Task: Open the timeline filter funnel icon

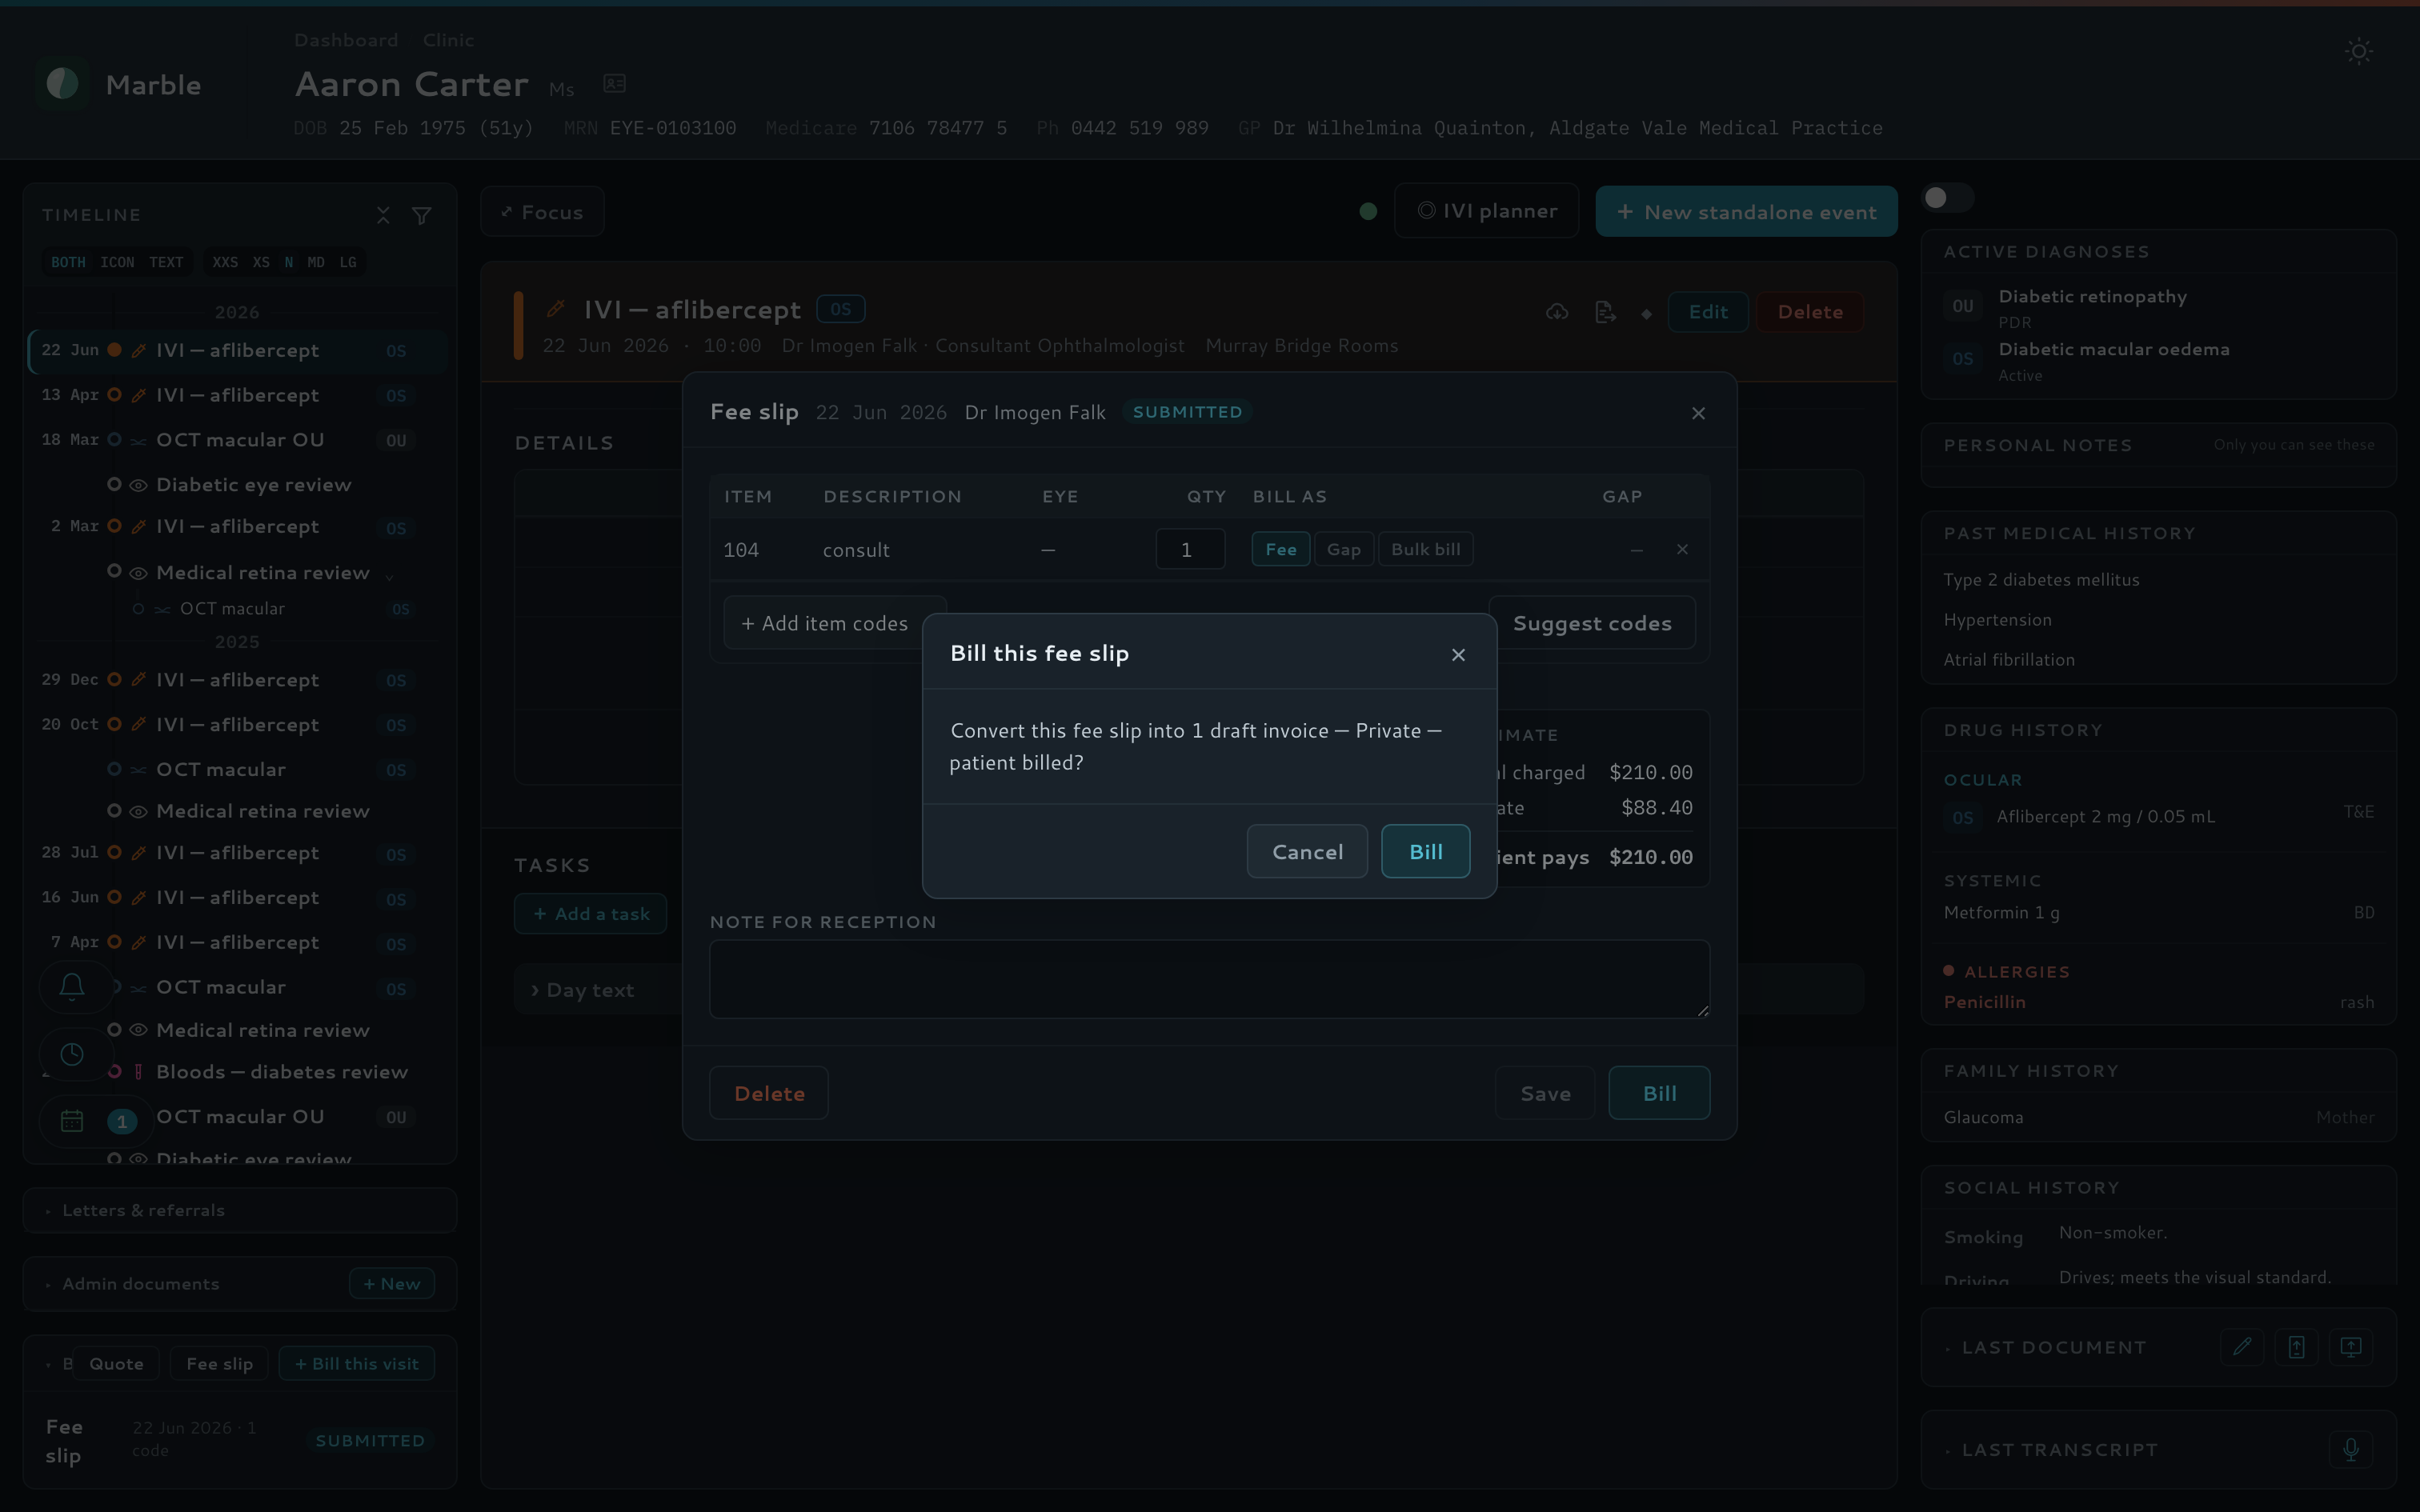Action: pyautogui.click(x=422, y=215)
